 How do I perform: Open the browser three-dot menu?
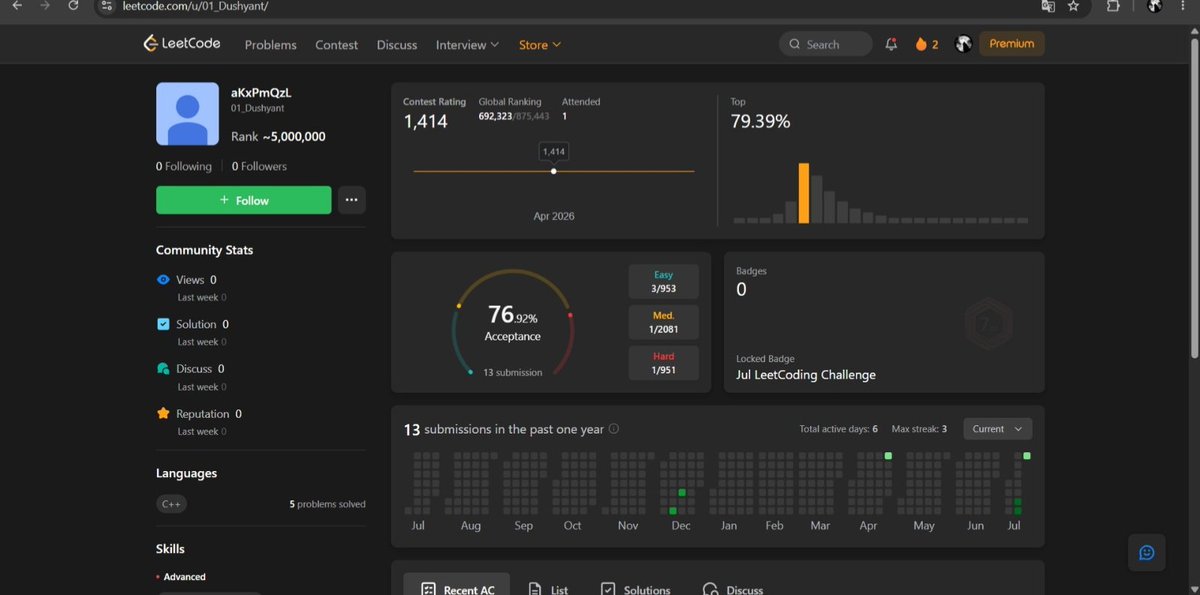tap(1182, 6)
